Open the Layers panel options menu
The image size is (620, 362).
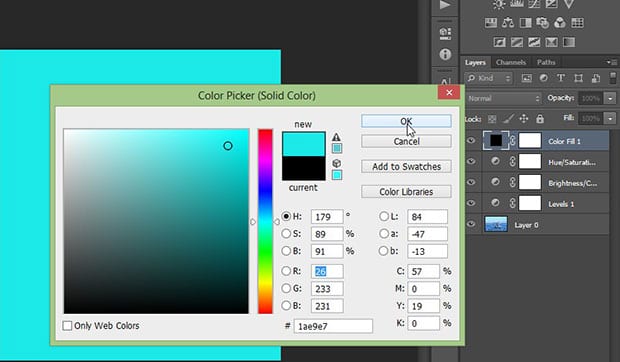click(611, 62)
